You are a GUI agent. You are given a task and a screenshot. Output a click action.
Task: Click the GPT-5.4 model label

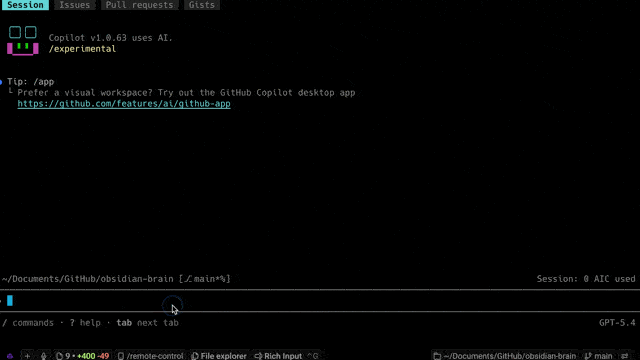point(617,323)
